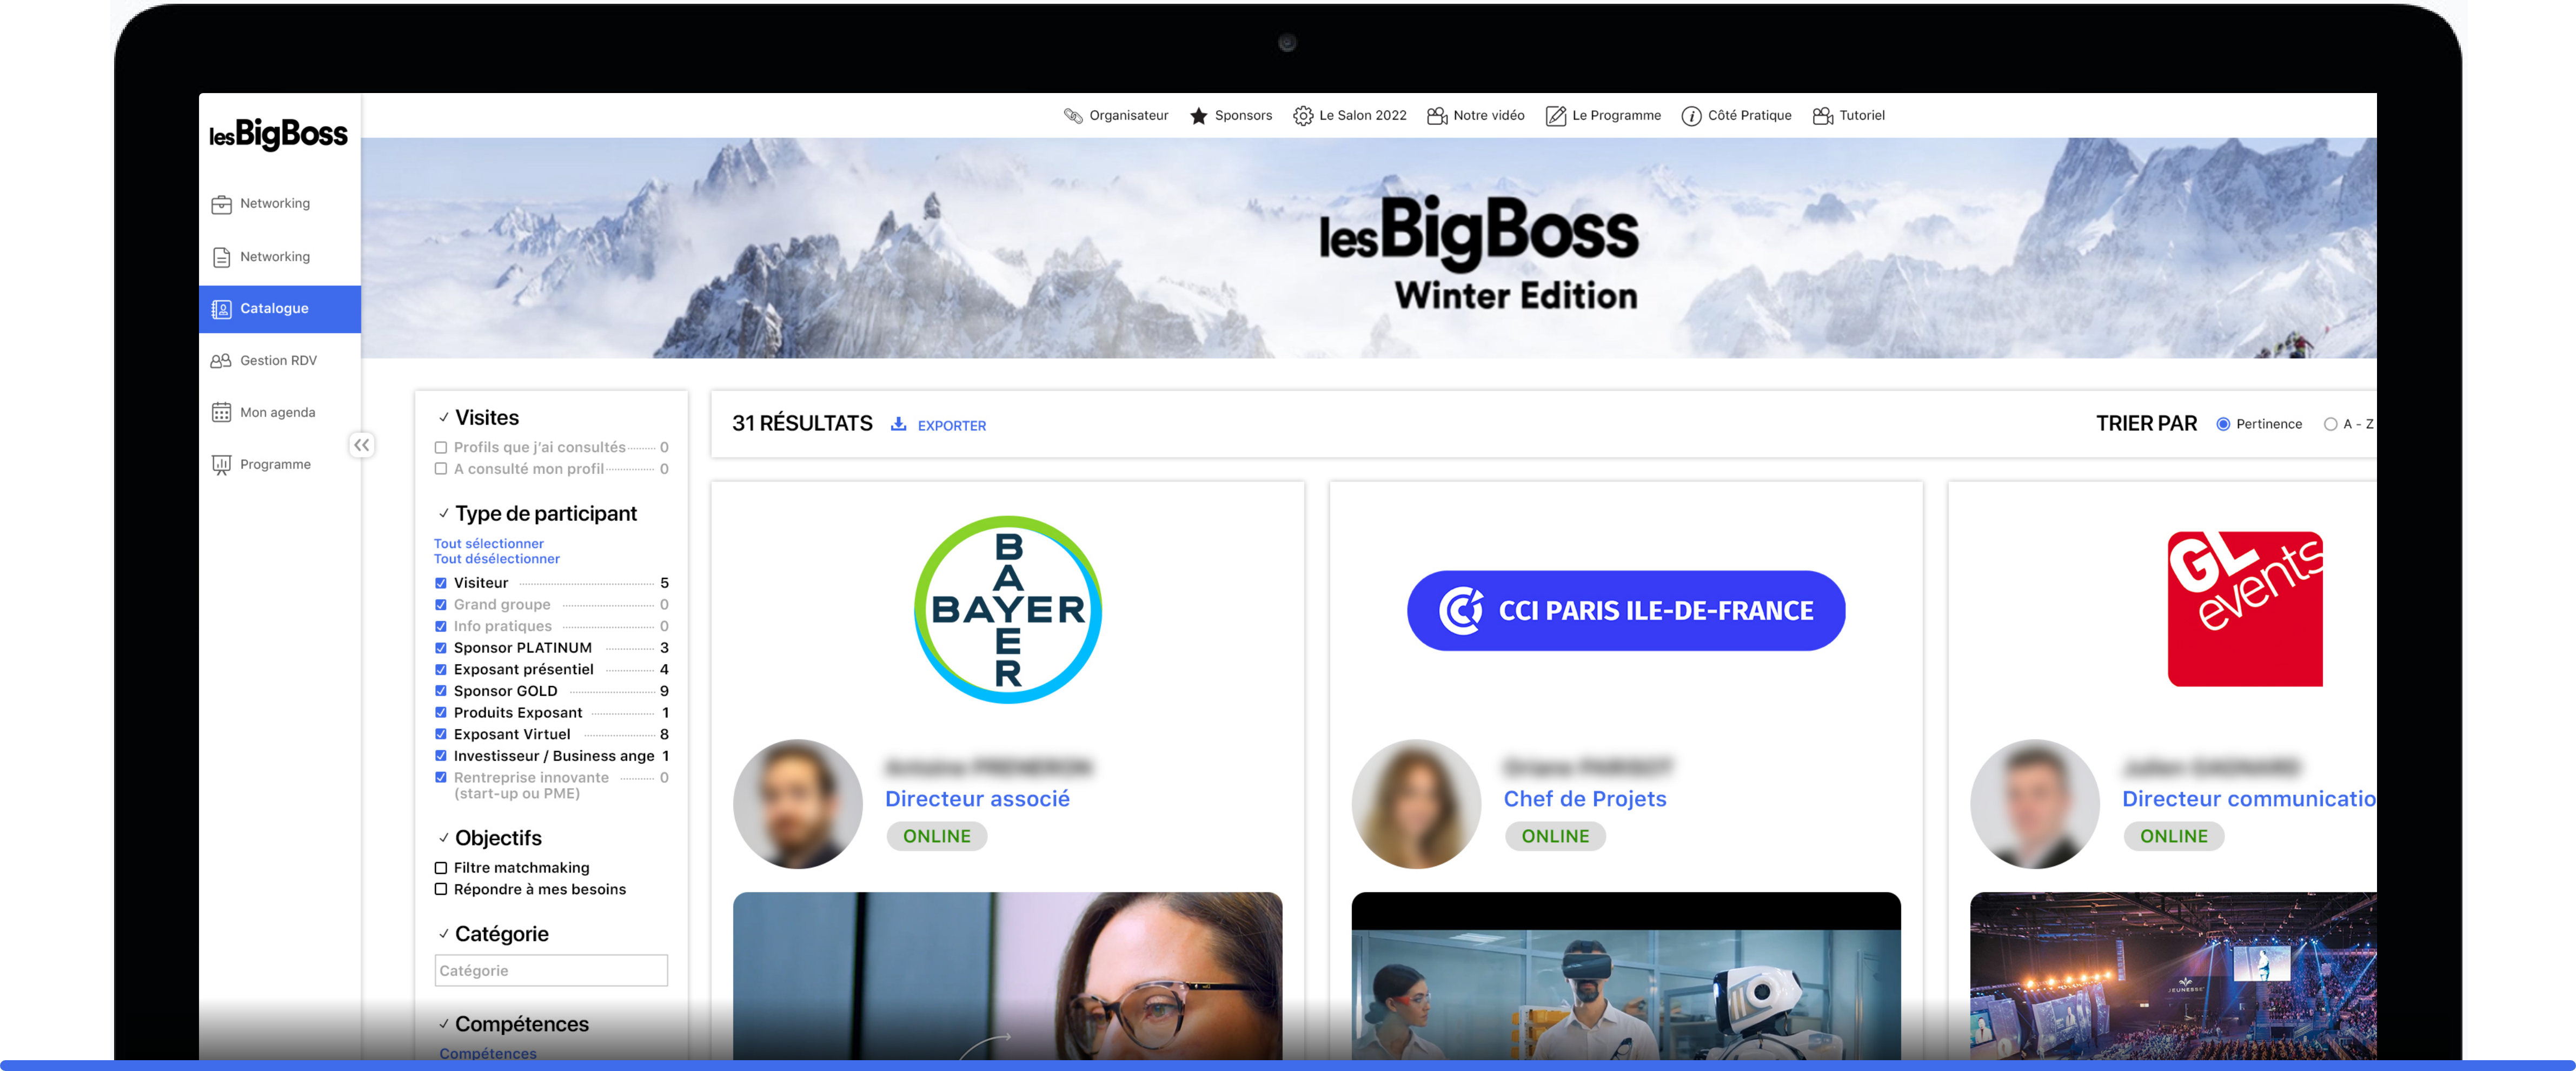Click ONLINE badge on Bayer card
2576x1071 pixels.
tap(937, 836)
